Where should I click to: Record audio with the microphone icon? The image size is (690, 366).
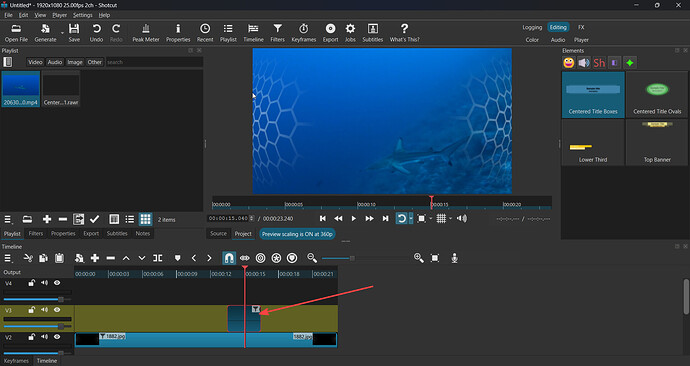[x=455, y=258]
